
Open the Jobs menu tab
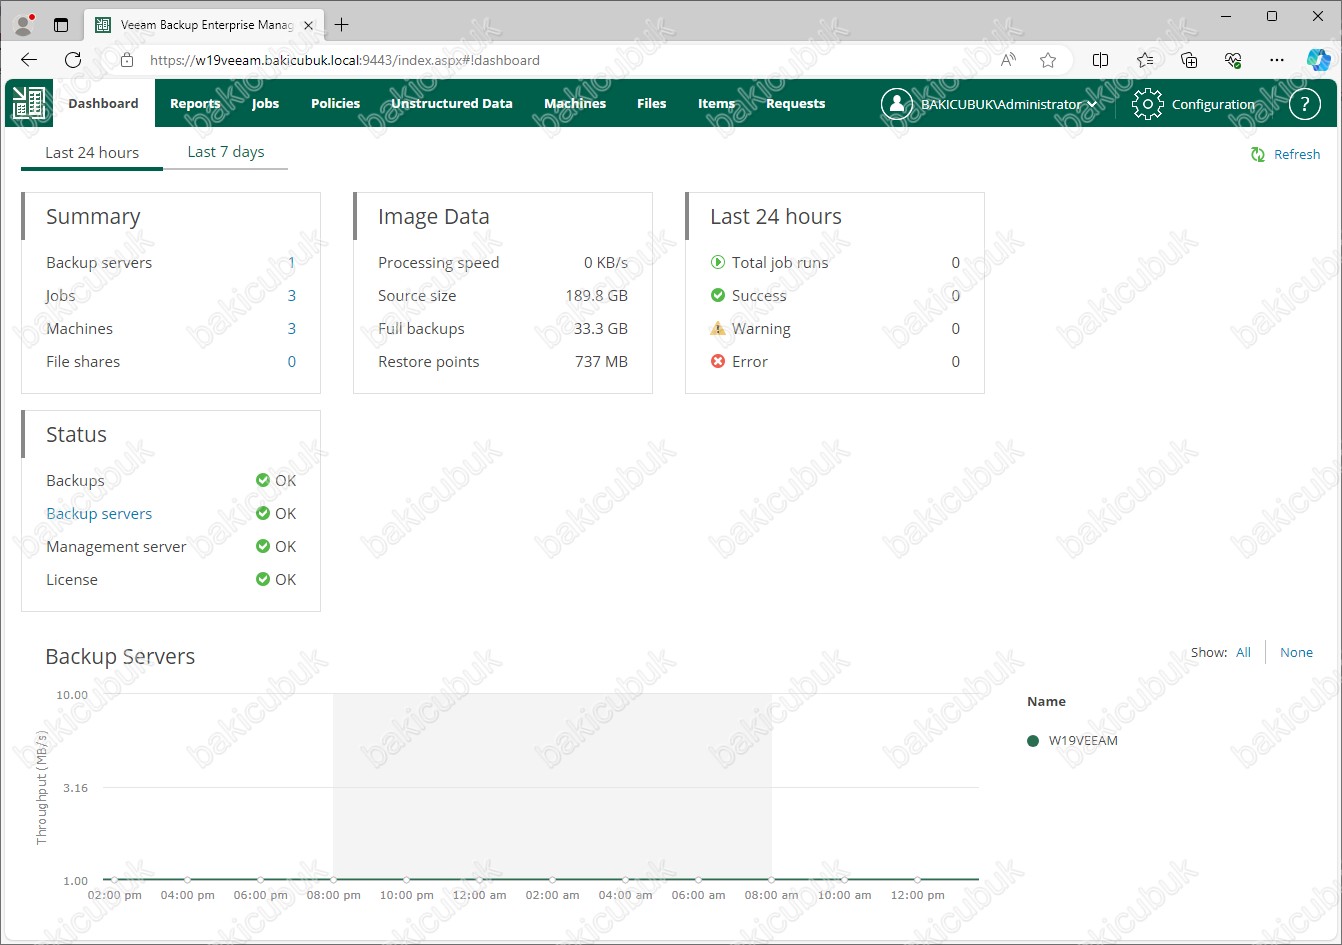[265, 104]
